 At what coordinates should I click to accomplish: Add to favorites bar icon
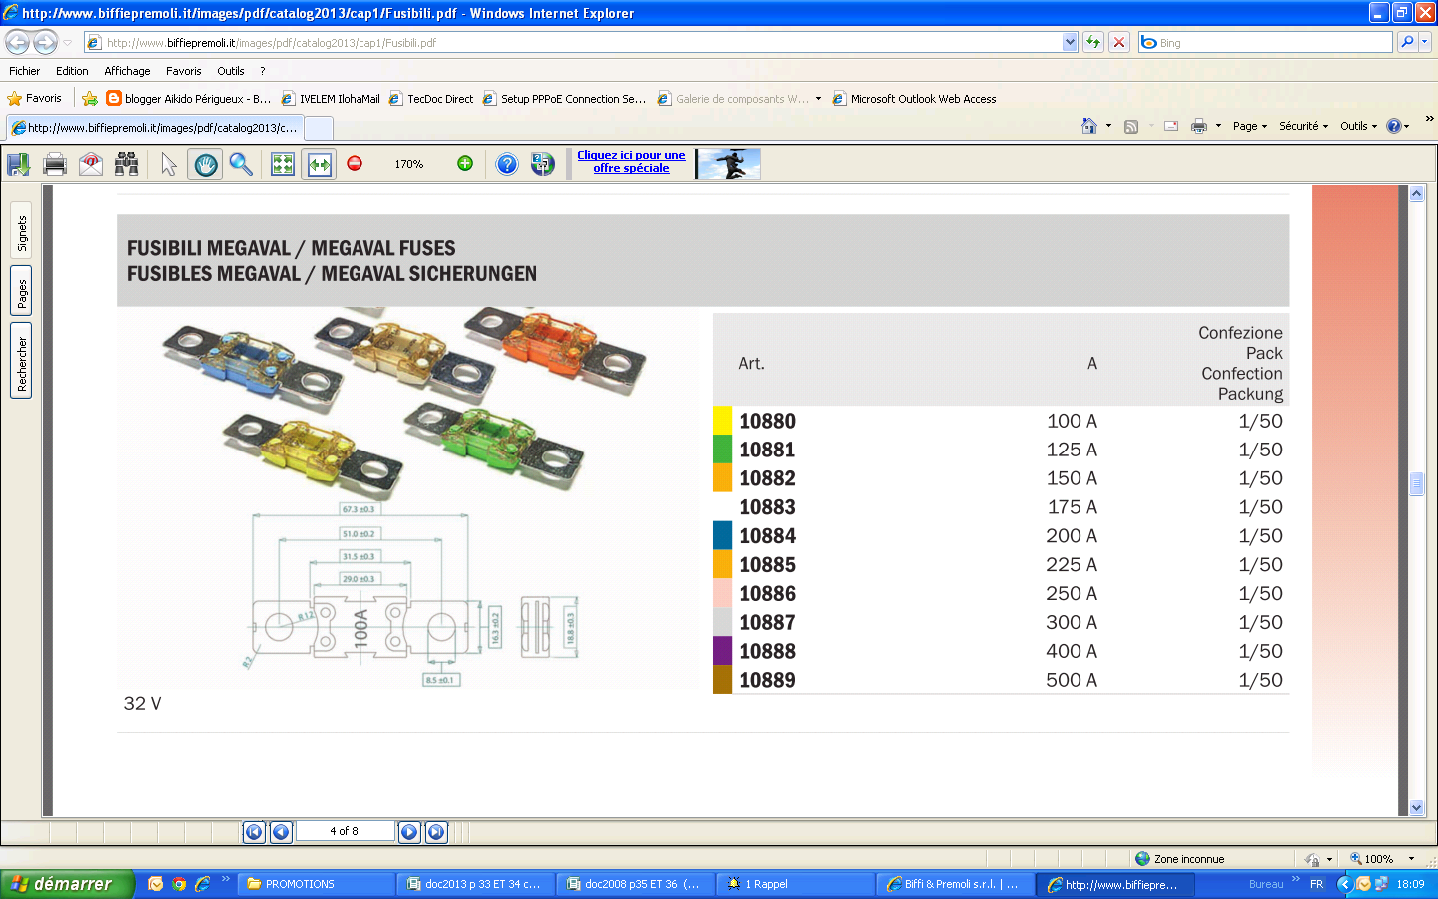90,98
